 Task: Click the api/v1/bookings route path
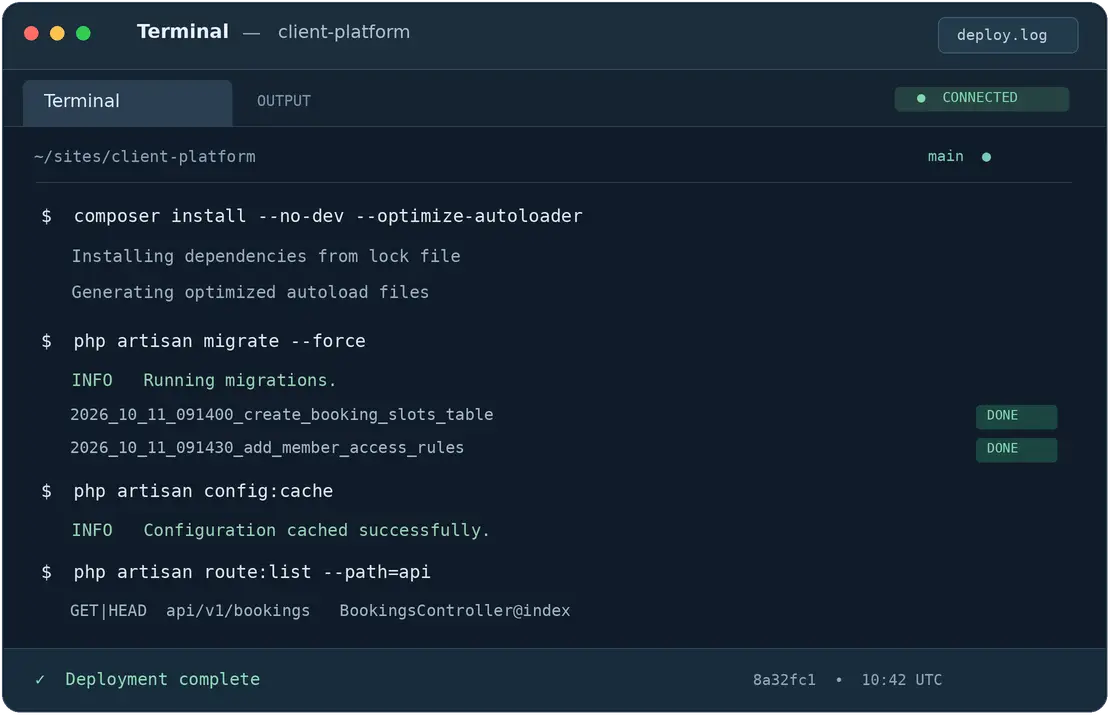click(238, 611)
